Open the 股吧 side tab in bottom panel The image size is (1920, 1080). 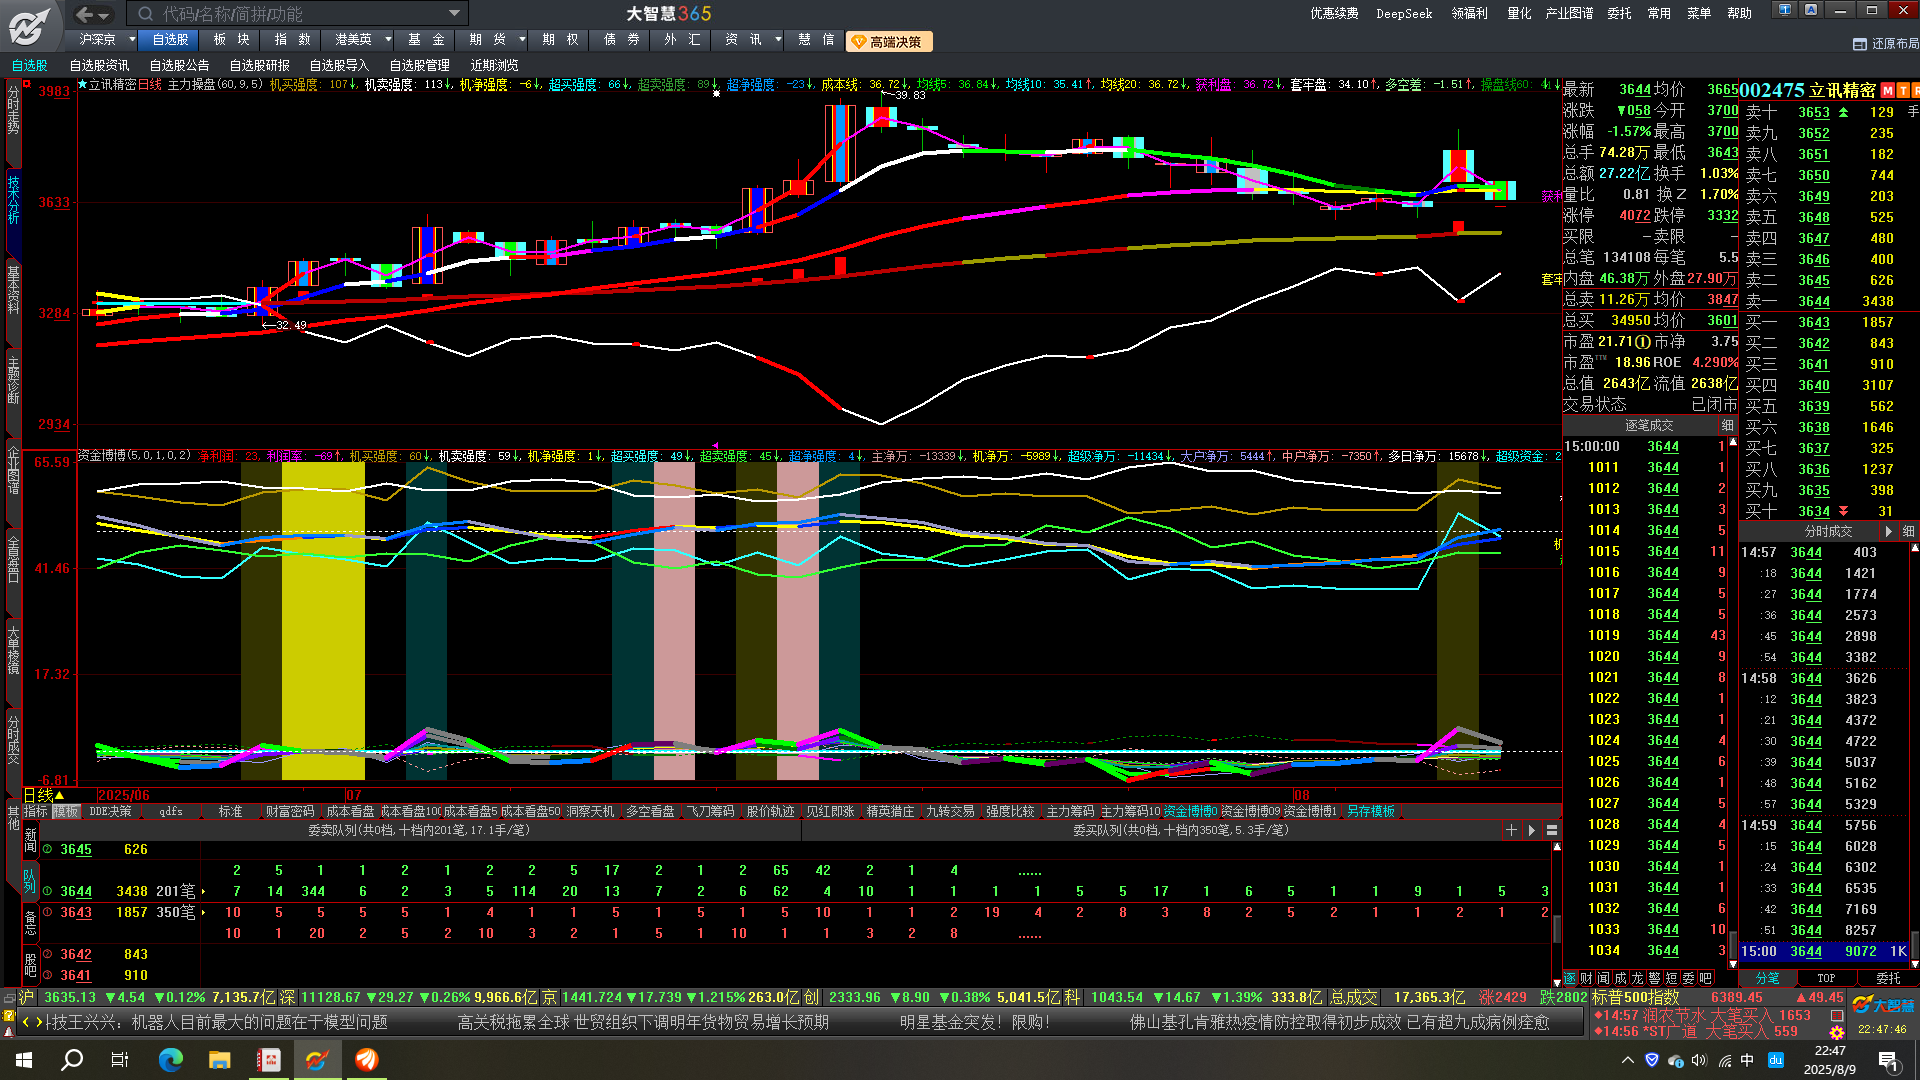click(x=30, y=965)
